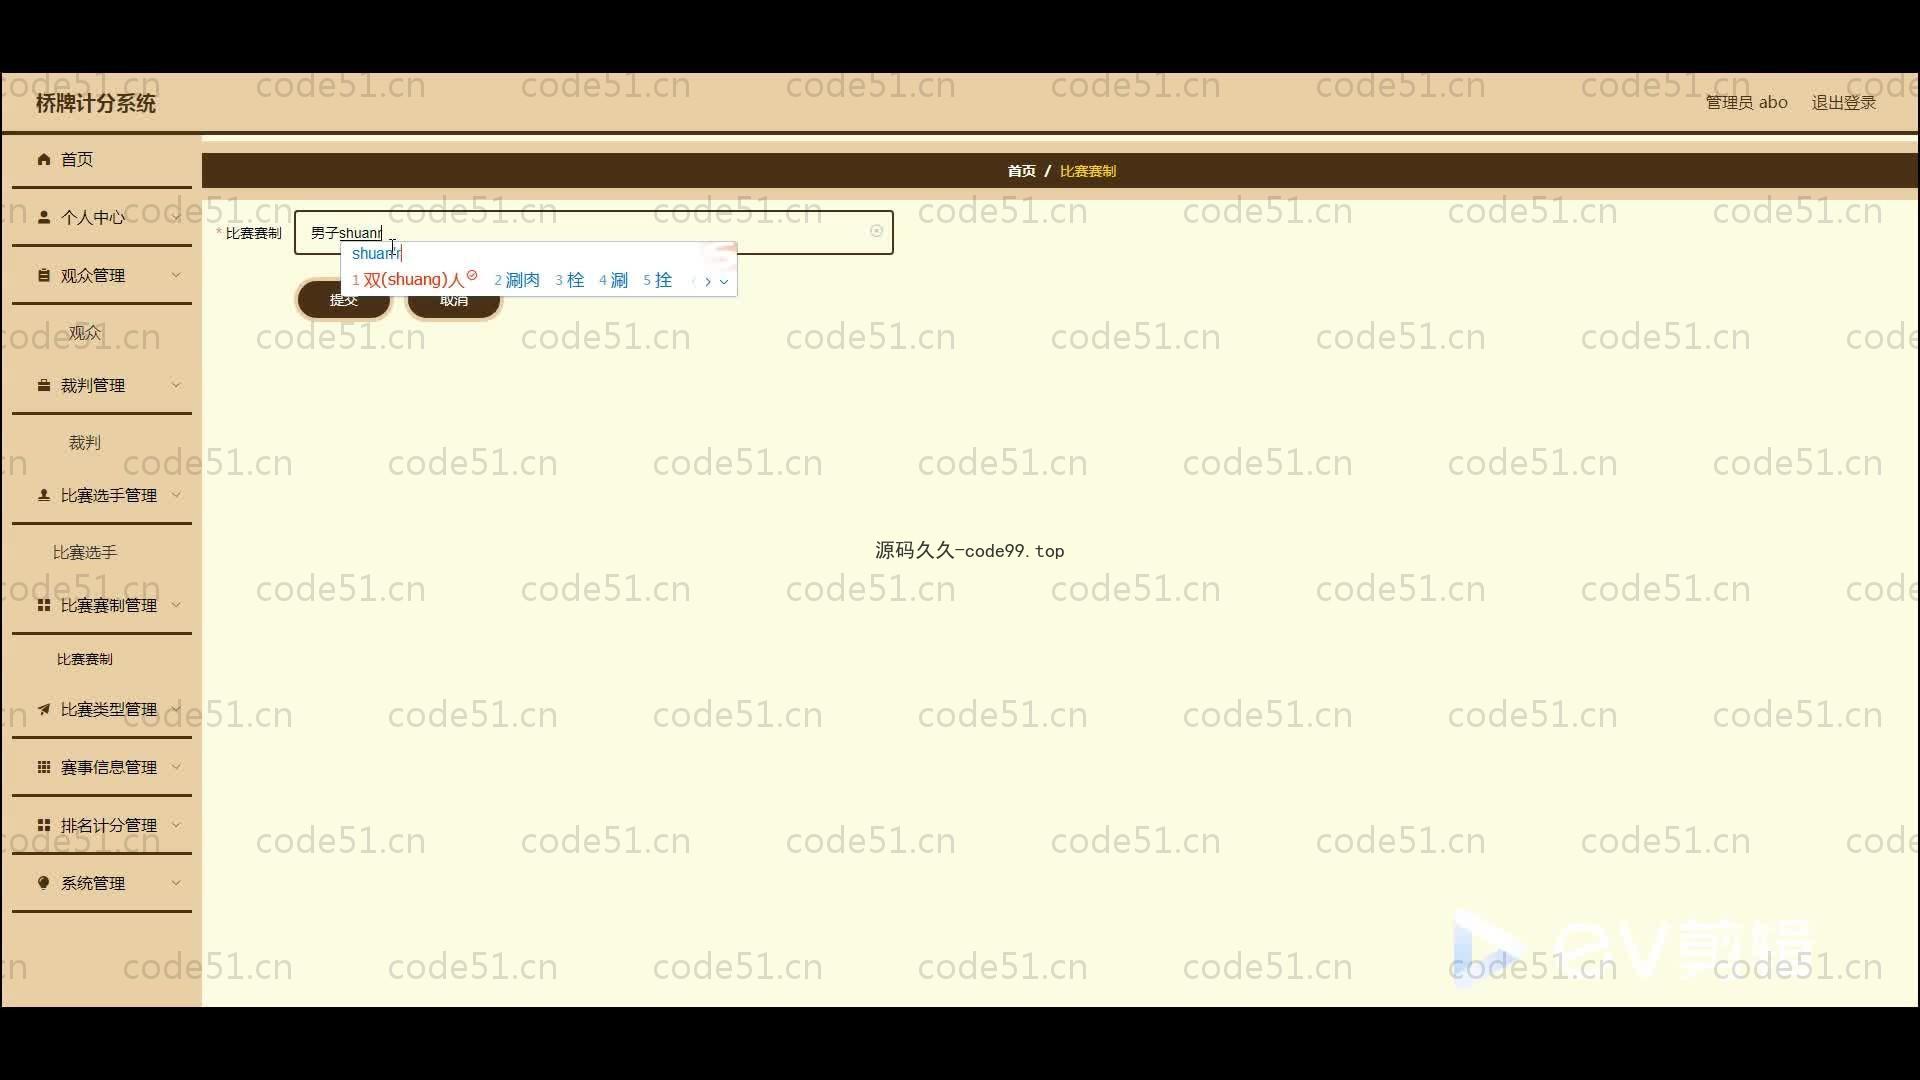Viewport: 1920px width, 1080px height.
Task: Expand the 系统管理 menu chevron
Action: [176, 883]
